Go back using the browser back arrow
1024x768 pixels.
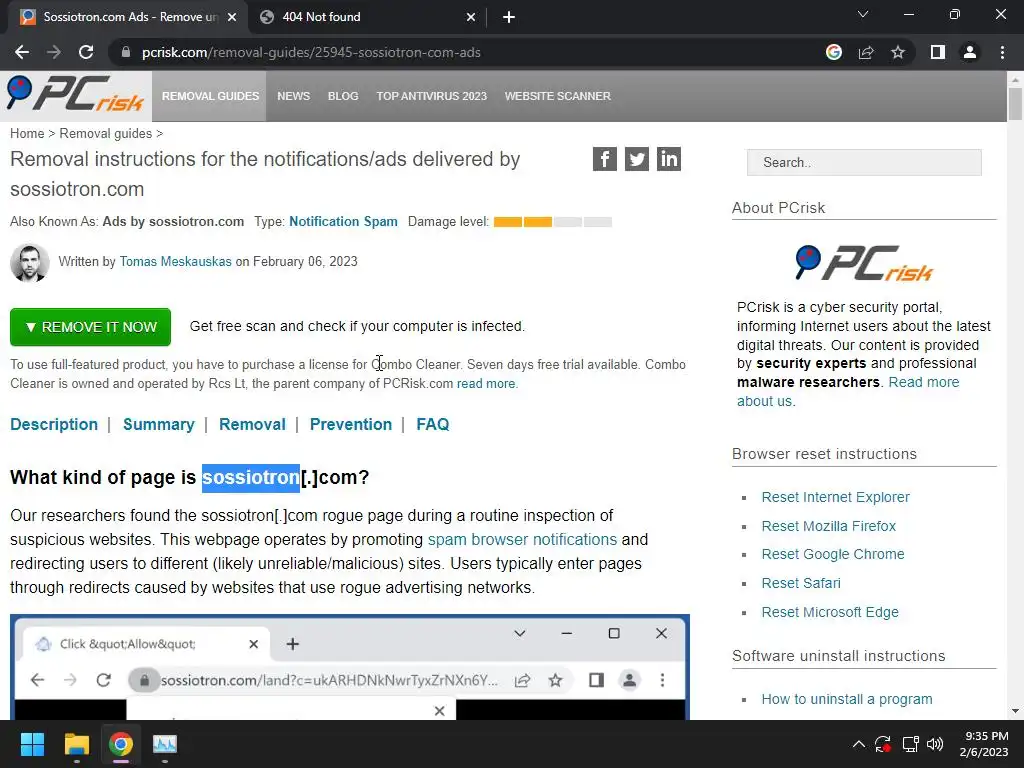click(x=22, y=52)
